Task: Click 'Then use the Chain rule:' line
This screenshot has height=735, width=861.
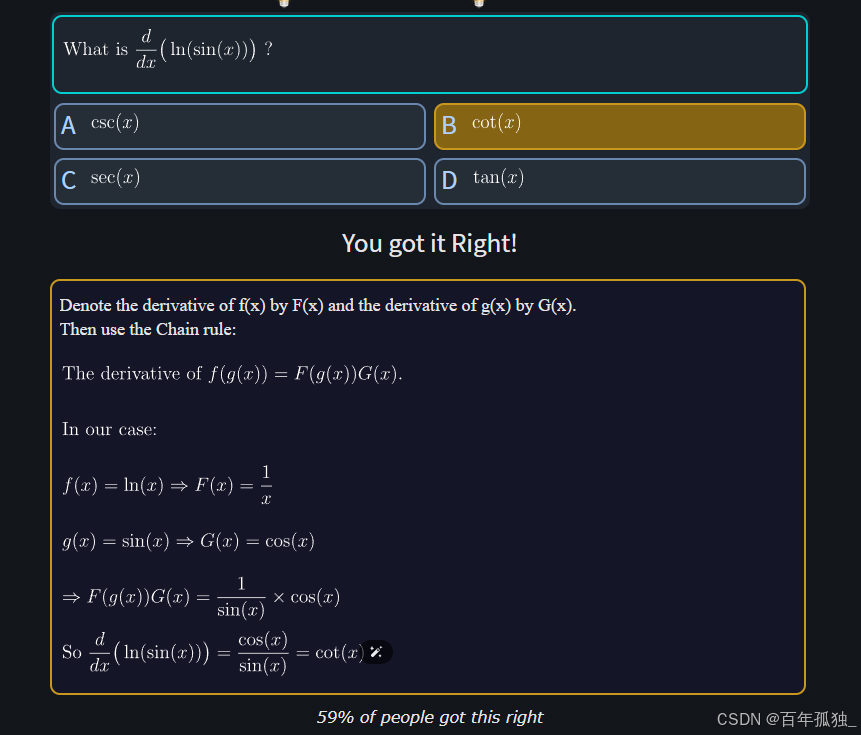Action: click(x=148, y=329)
